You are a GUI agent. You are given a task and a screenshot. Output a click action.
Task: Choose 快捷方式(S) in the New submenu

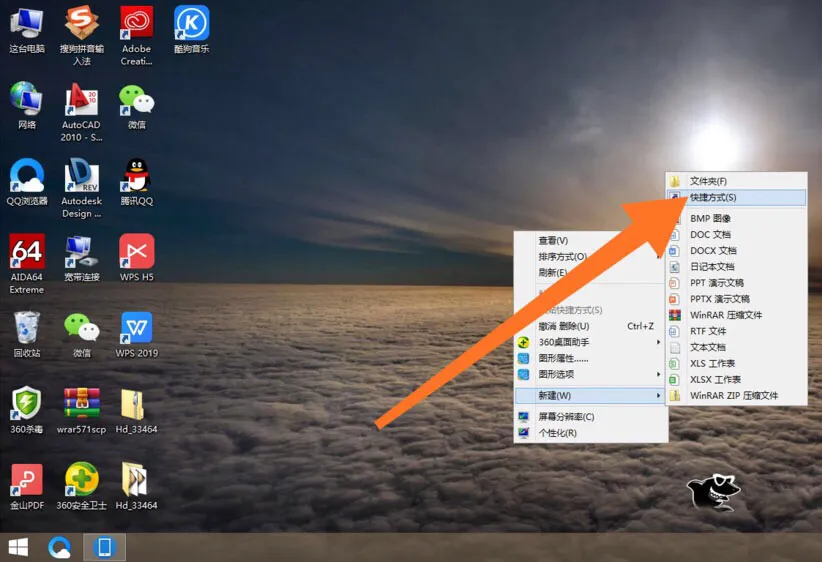[736, 198]
